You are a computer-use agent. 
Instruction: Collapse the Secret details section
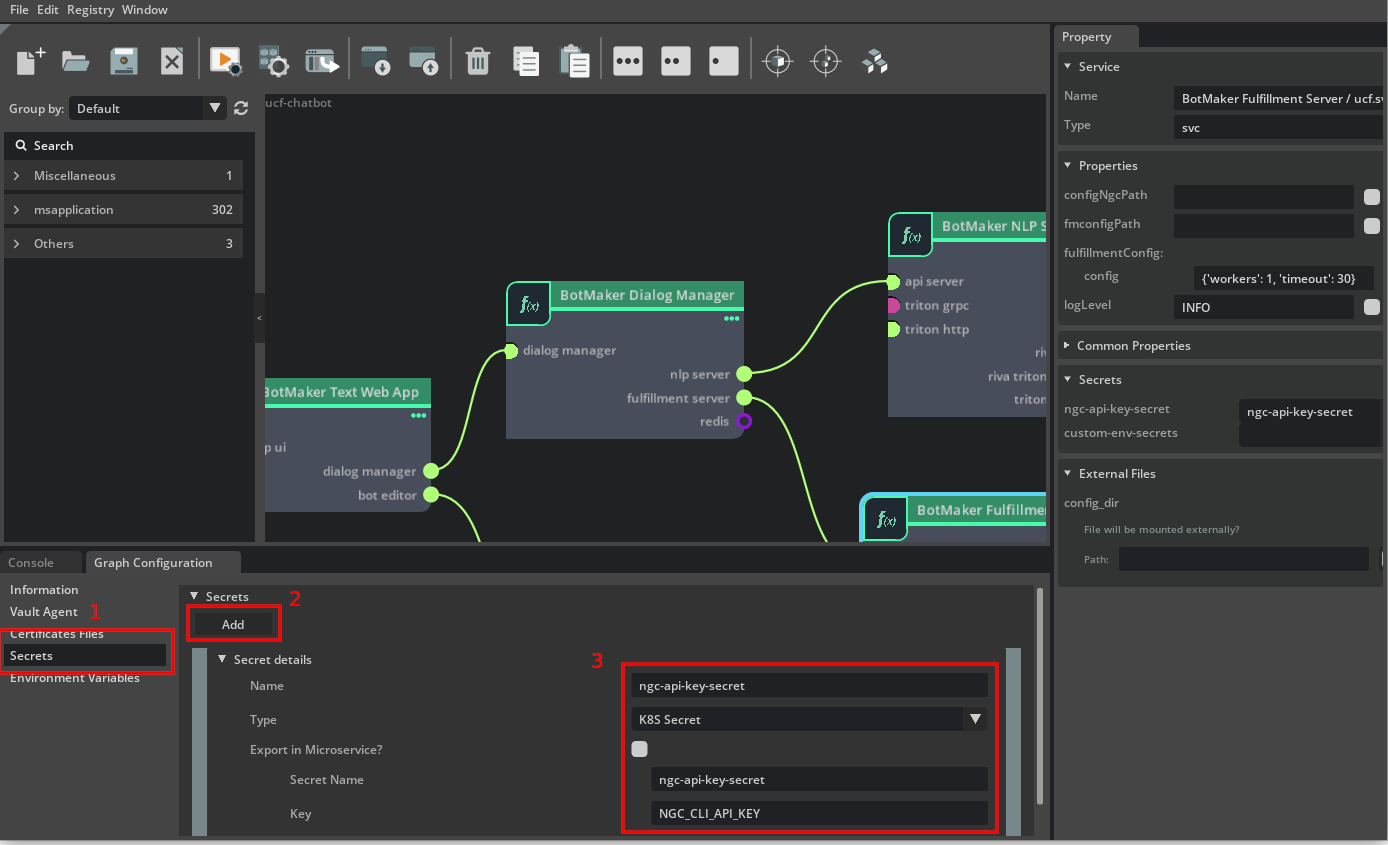[x=223, y=660]
